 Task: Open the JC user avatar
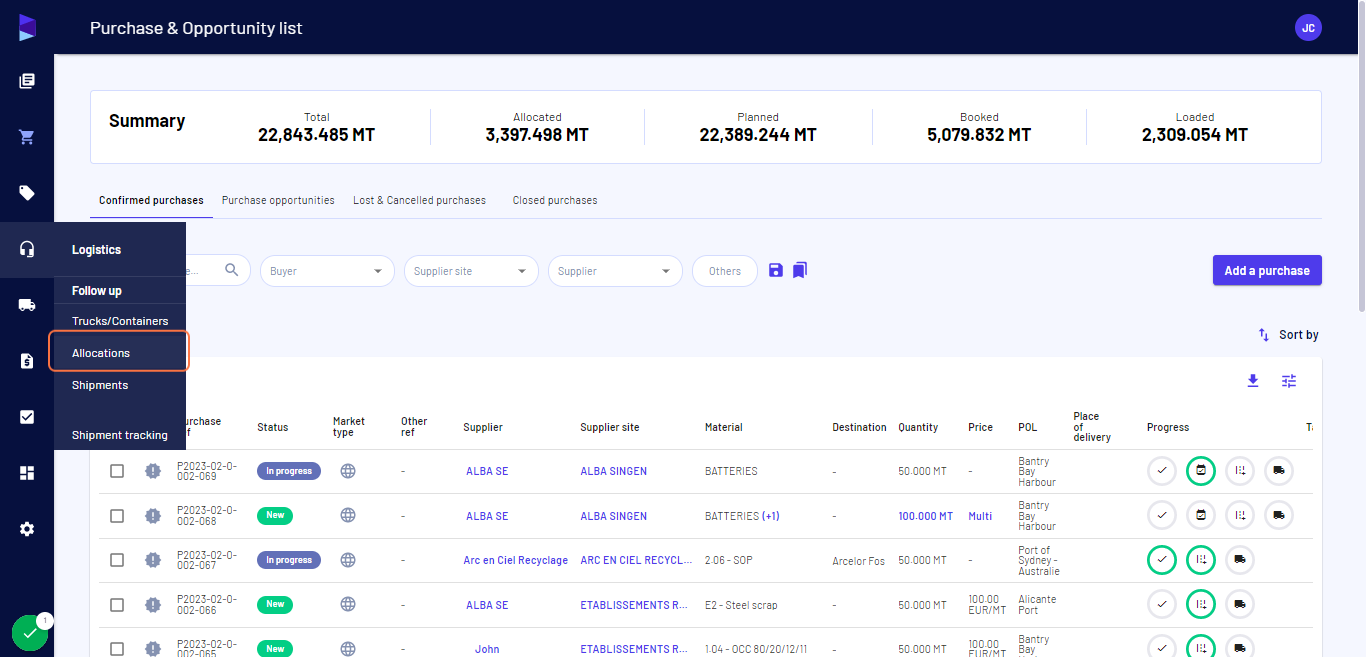coord(1308,27)
